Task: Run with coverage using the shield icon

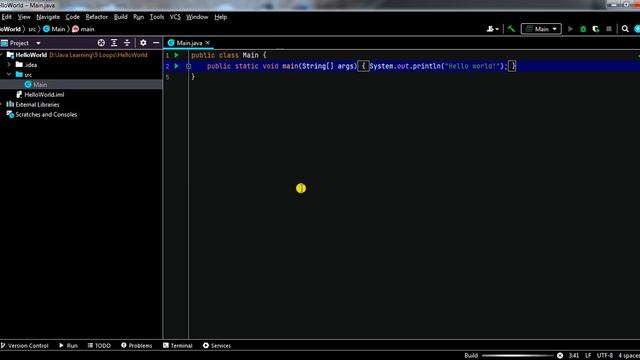Action: 596,29
